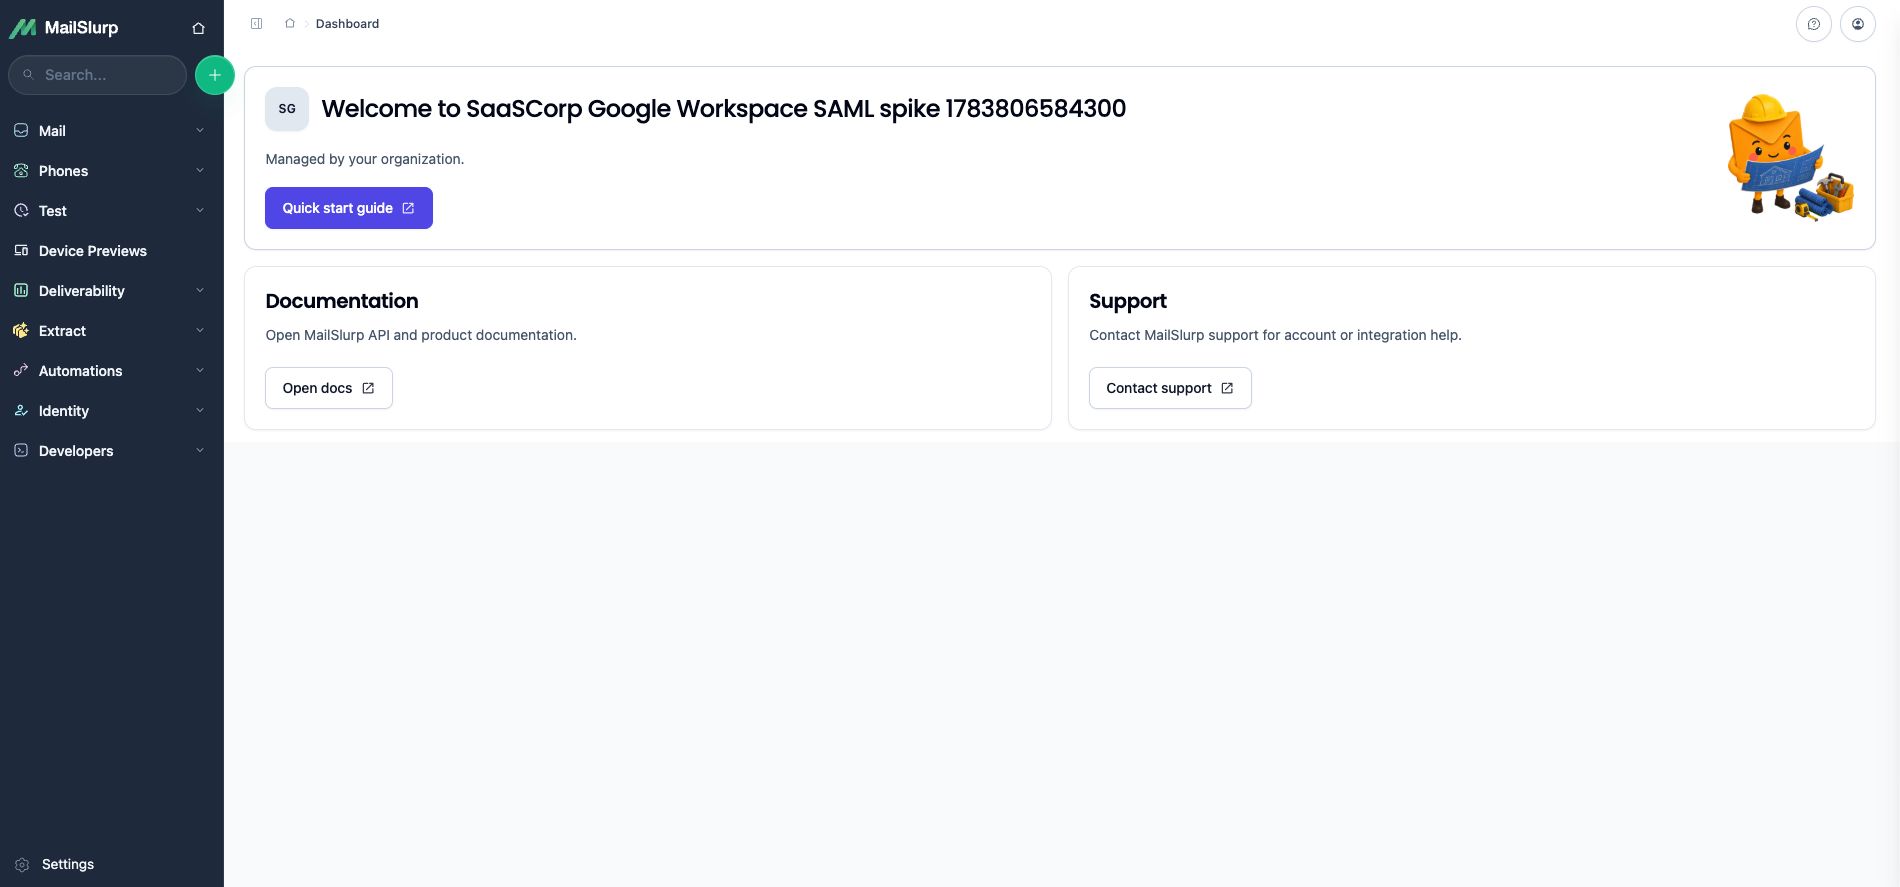Open the Developers sidebar menu

(111, 451)
